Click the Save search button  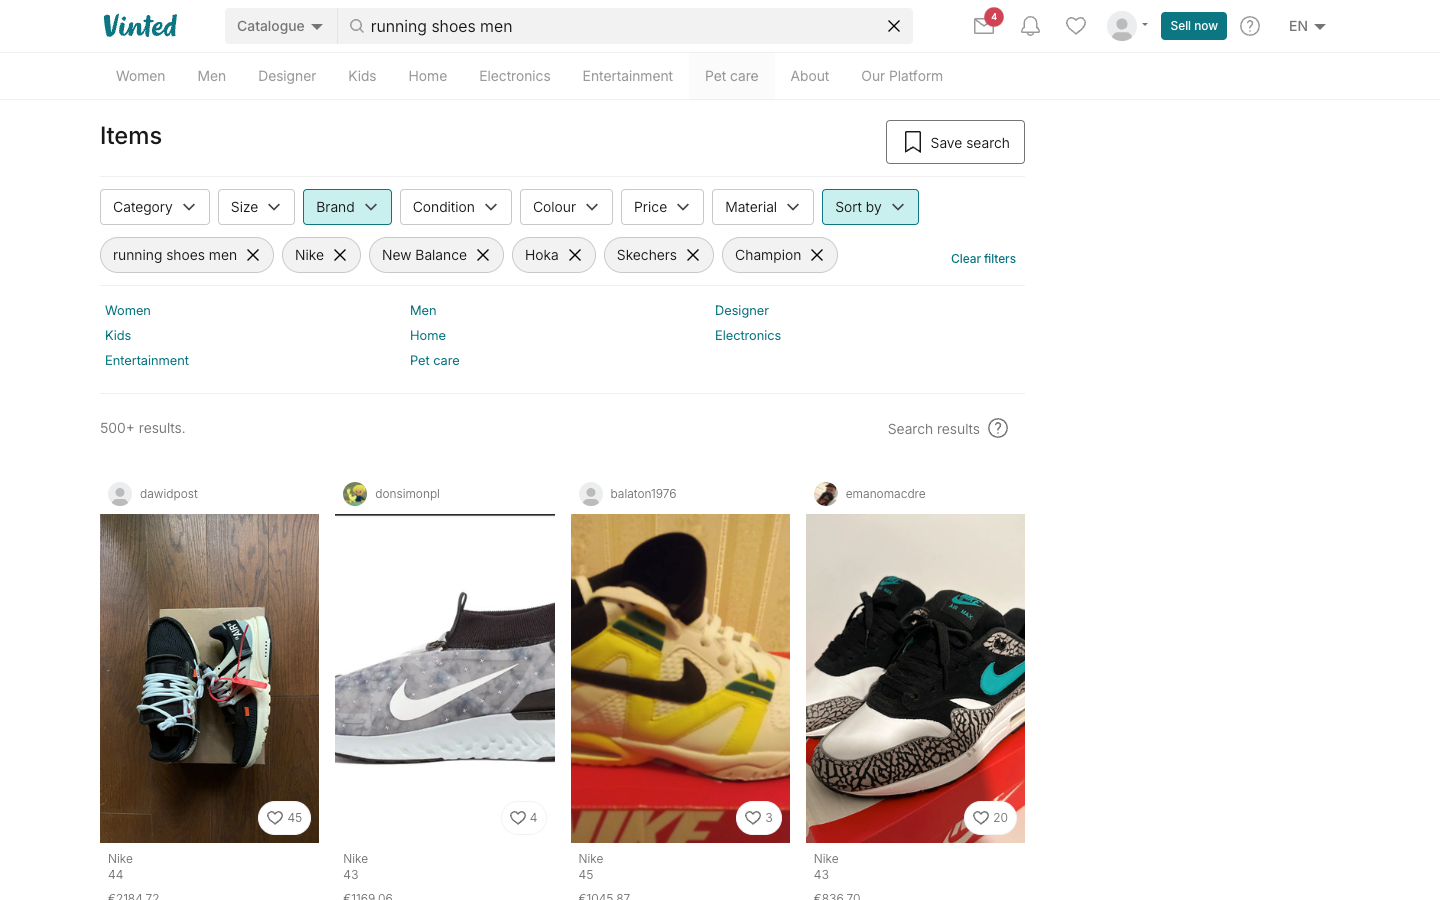[955, 142]
